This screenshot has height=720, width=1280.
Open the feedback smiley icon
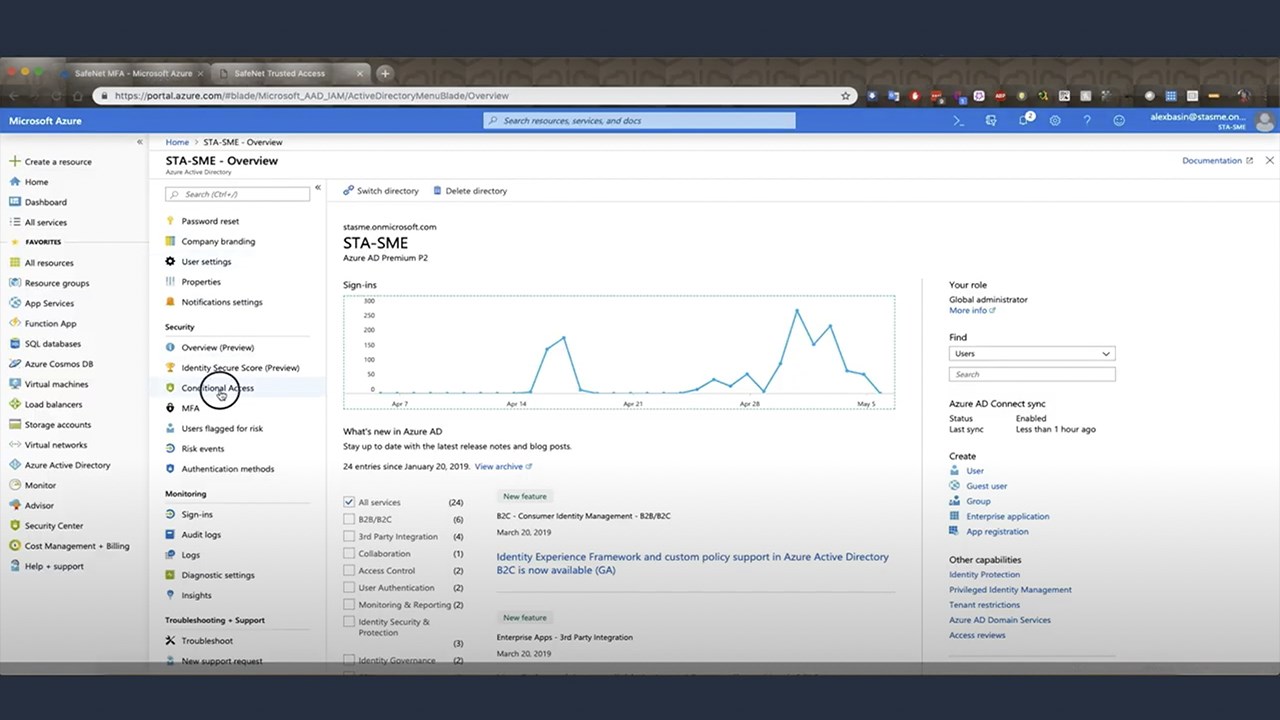click(1119, 120)
